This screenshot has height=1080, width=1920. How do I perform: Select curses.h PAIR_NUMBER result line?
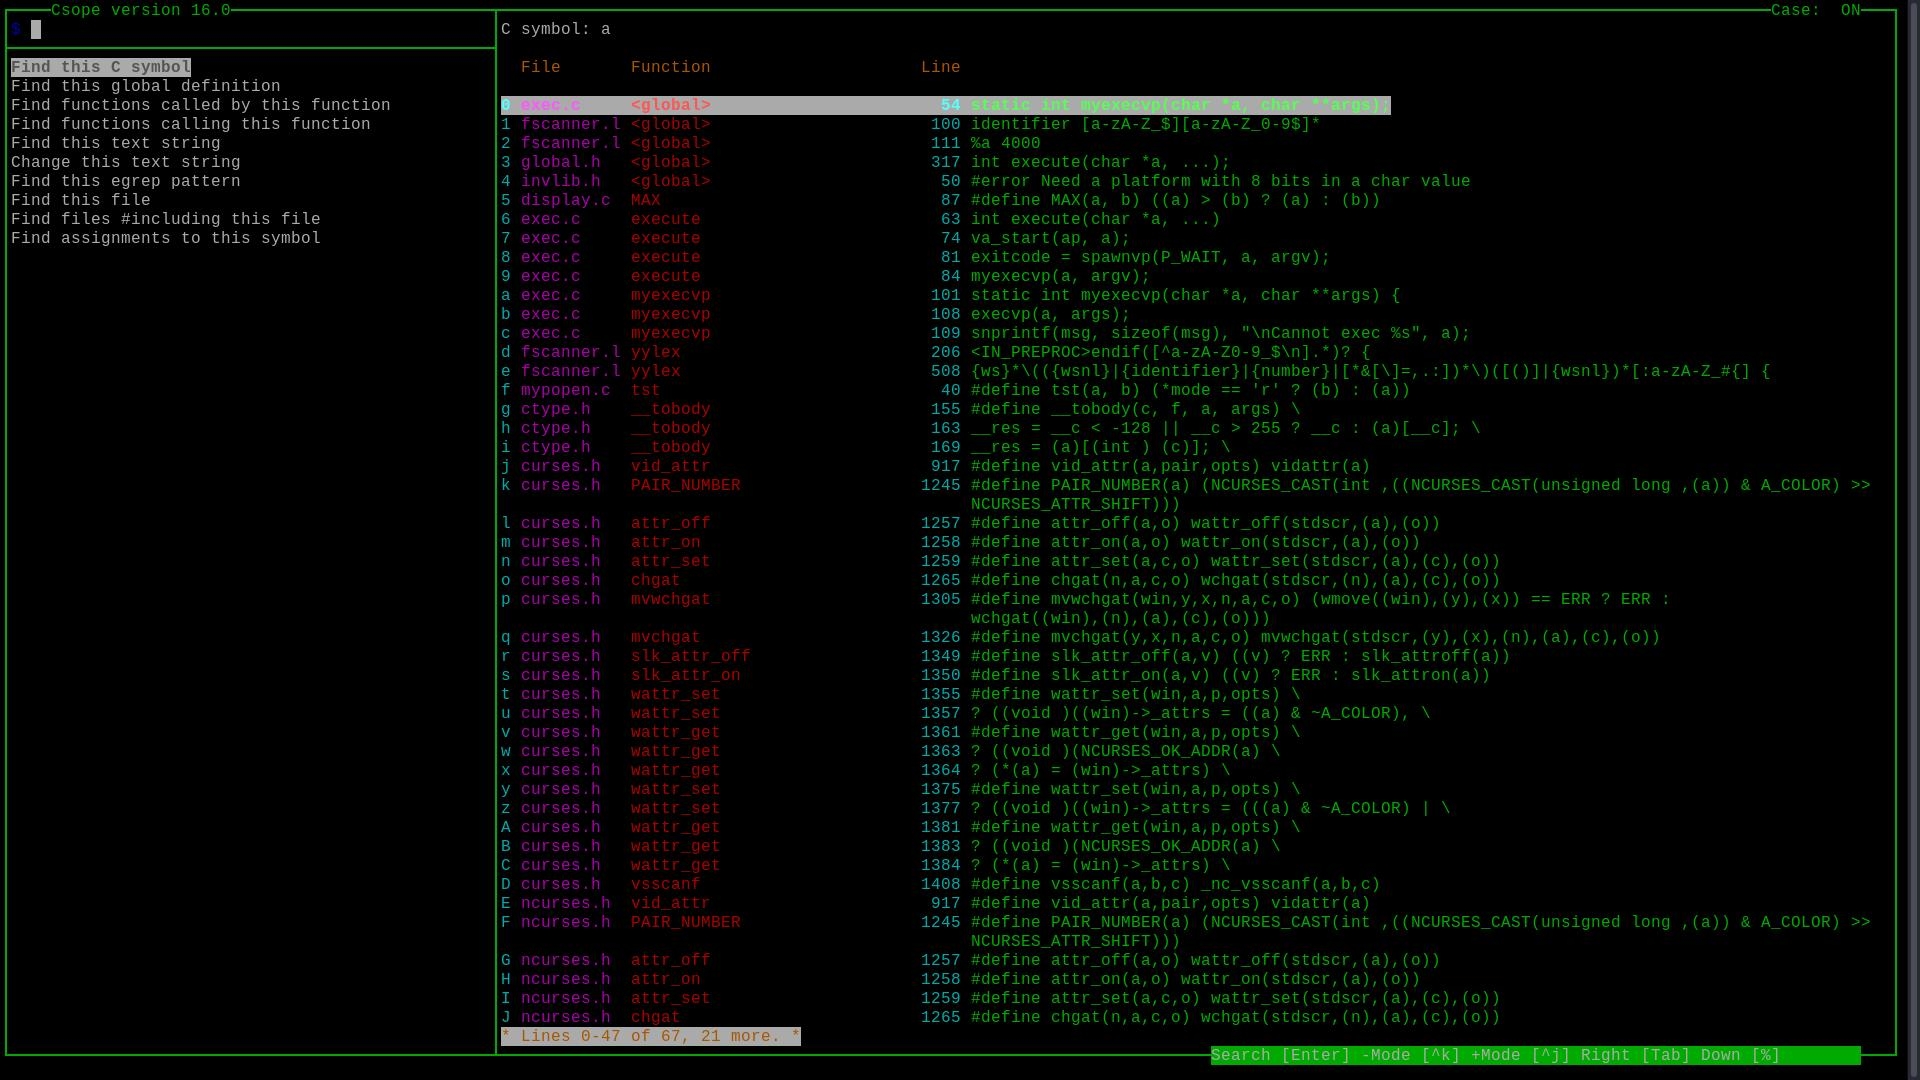(685, 485)
